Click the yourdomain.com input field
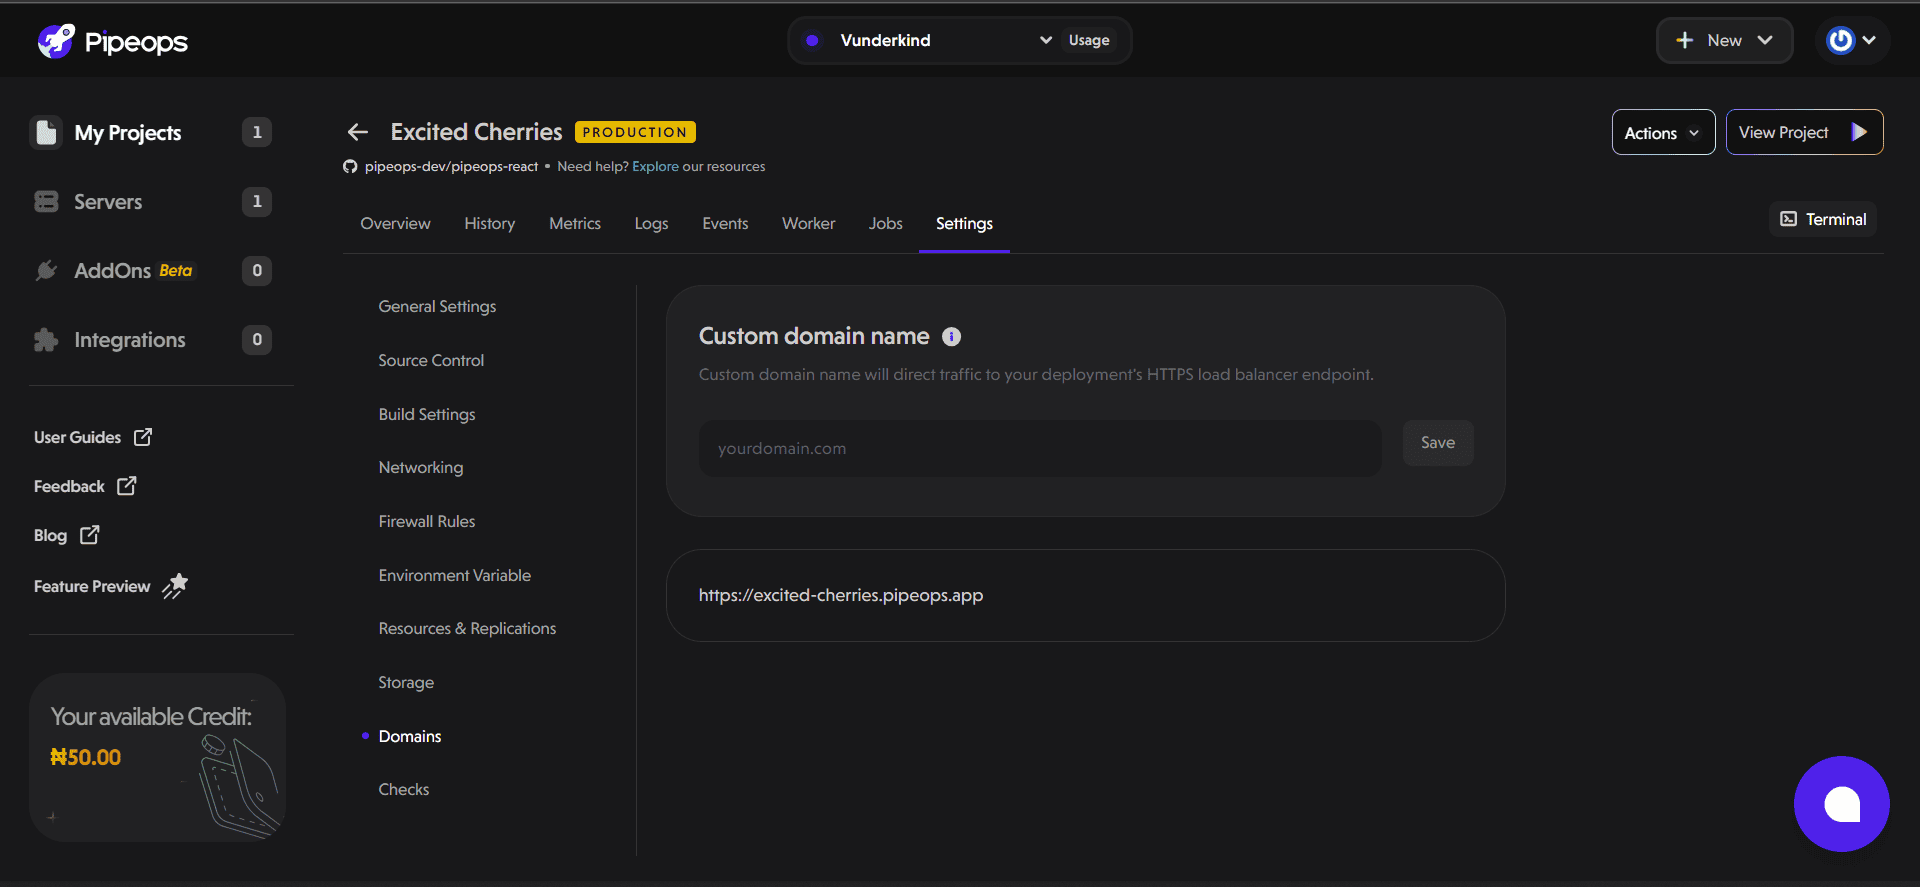1920x887 pixels. pyautogui.click(x=1040, y=448)
